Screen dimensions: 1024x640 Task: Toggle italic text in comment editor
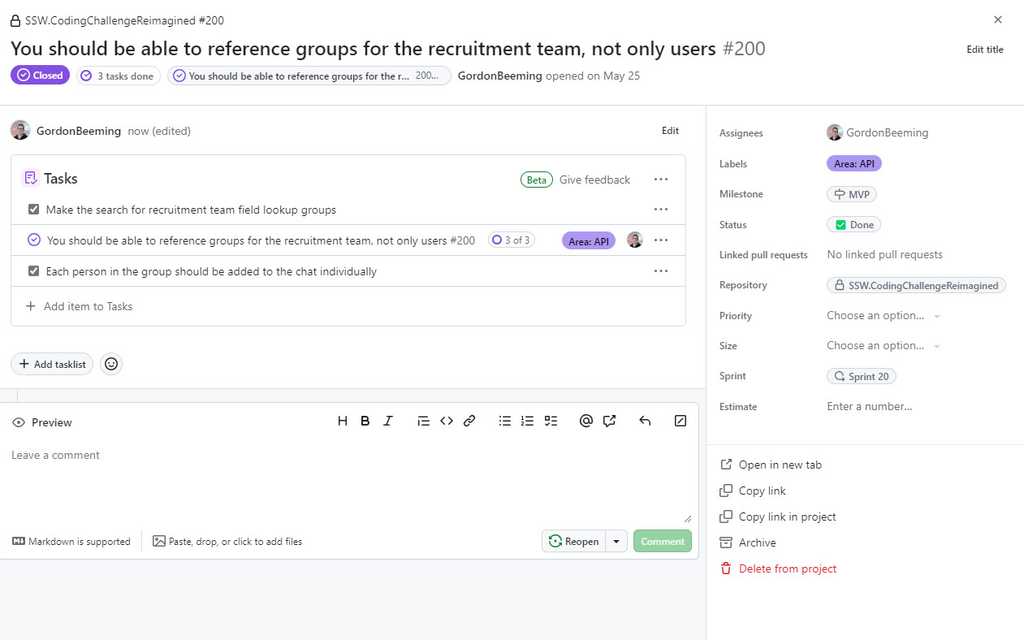(x=388, y=421)
